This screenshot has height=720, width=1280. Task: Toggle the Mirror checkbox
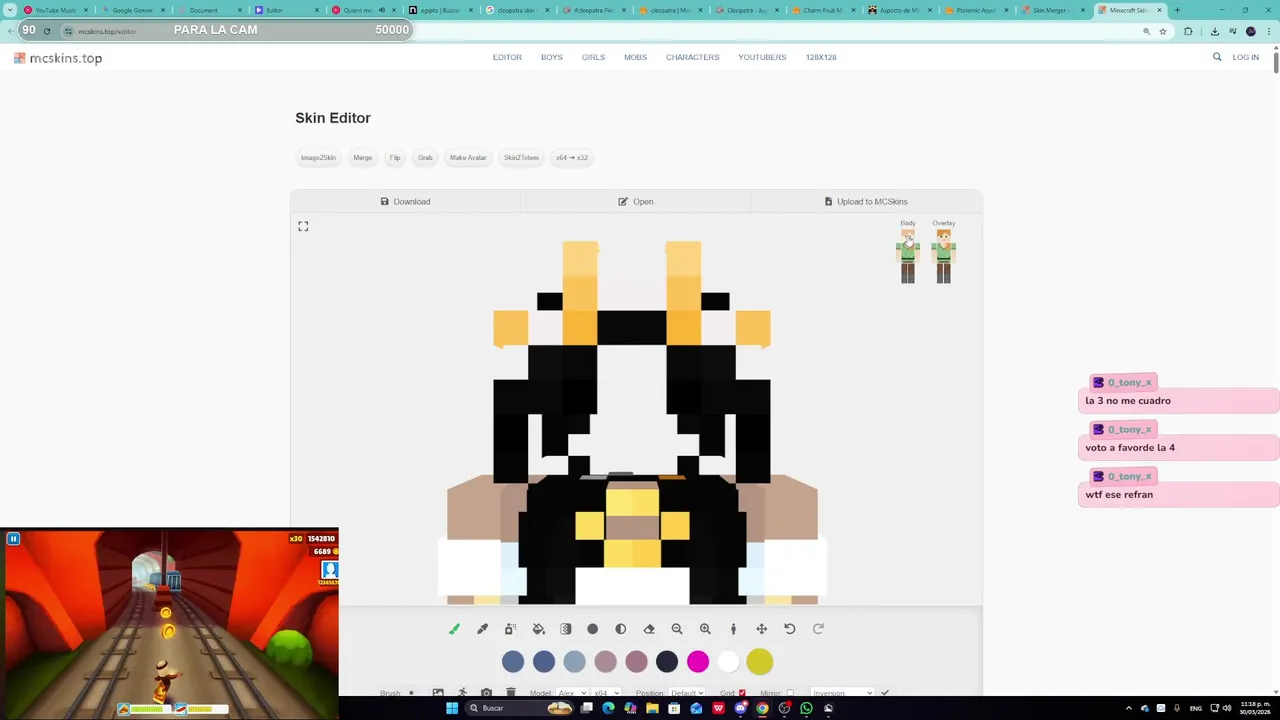(790, 693)
